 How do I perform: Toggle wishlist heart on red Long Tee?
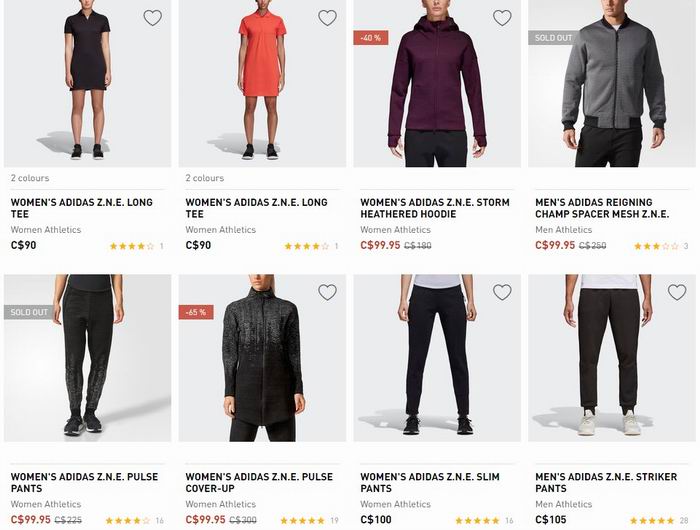pos(327,18)
